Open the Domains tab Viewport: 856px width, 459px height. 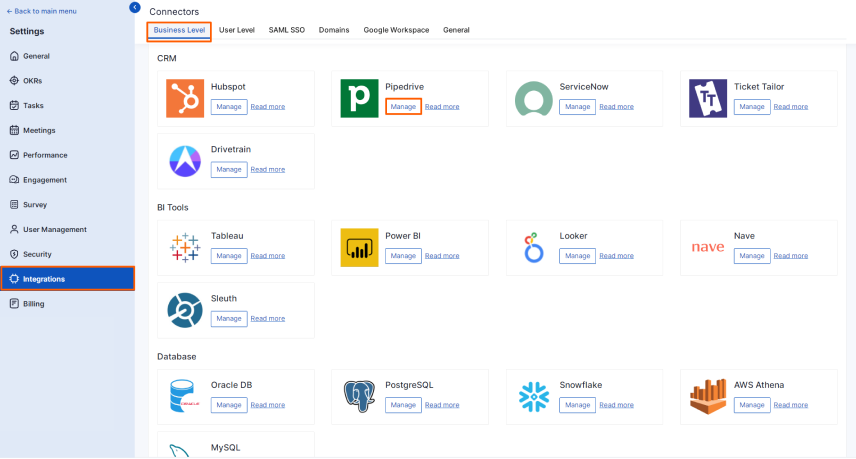point(334,30)
